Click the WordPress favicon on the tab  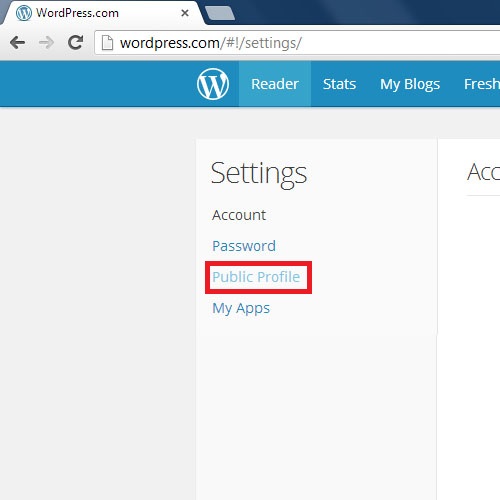click(24, 13)
